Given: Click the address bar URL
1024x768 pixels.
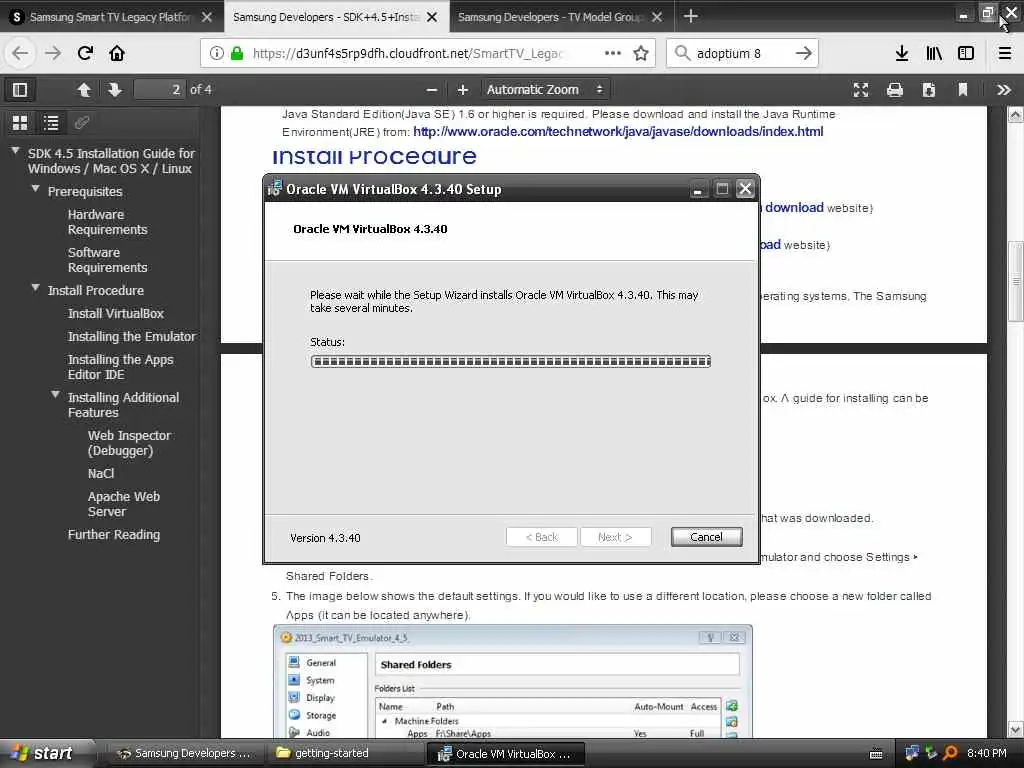Looking at the screenshot, I should pyautogui.click(x=408, y=54).
